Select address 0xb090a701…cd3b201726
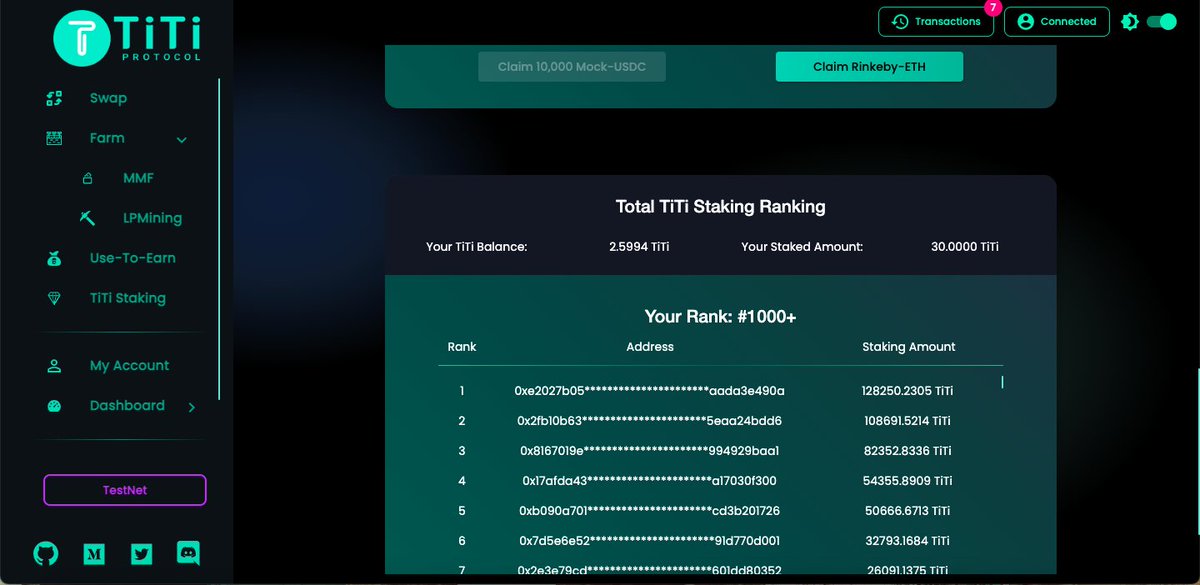The height and width of the screenshot is (585, 1200). (x=650, y=511)
